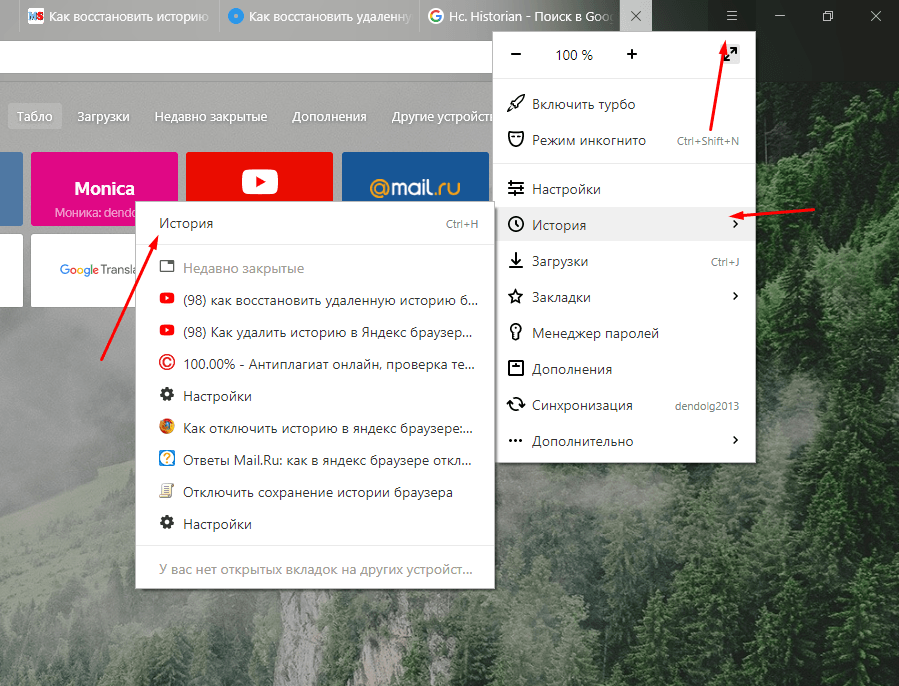This screenshot has width=899, height=686.
Task: Click the clock icon beside История
Action: click(x=515, y=224)
